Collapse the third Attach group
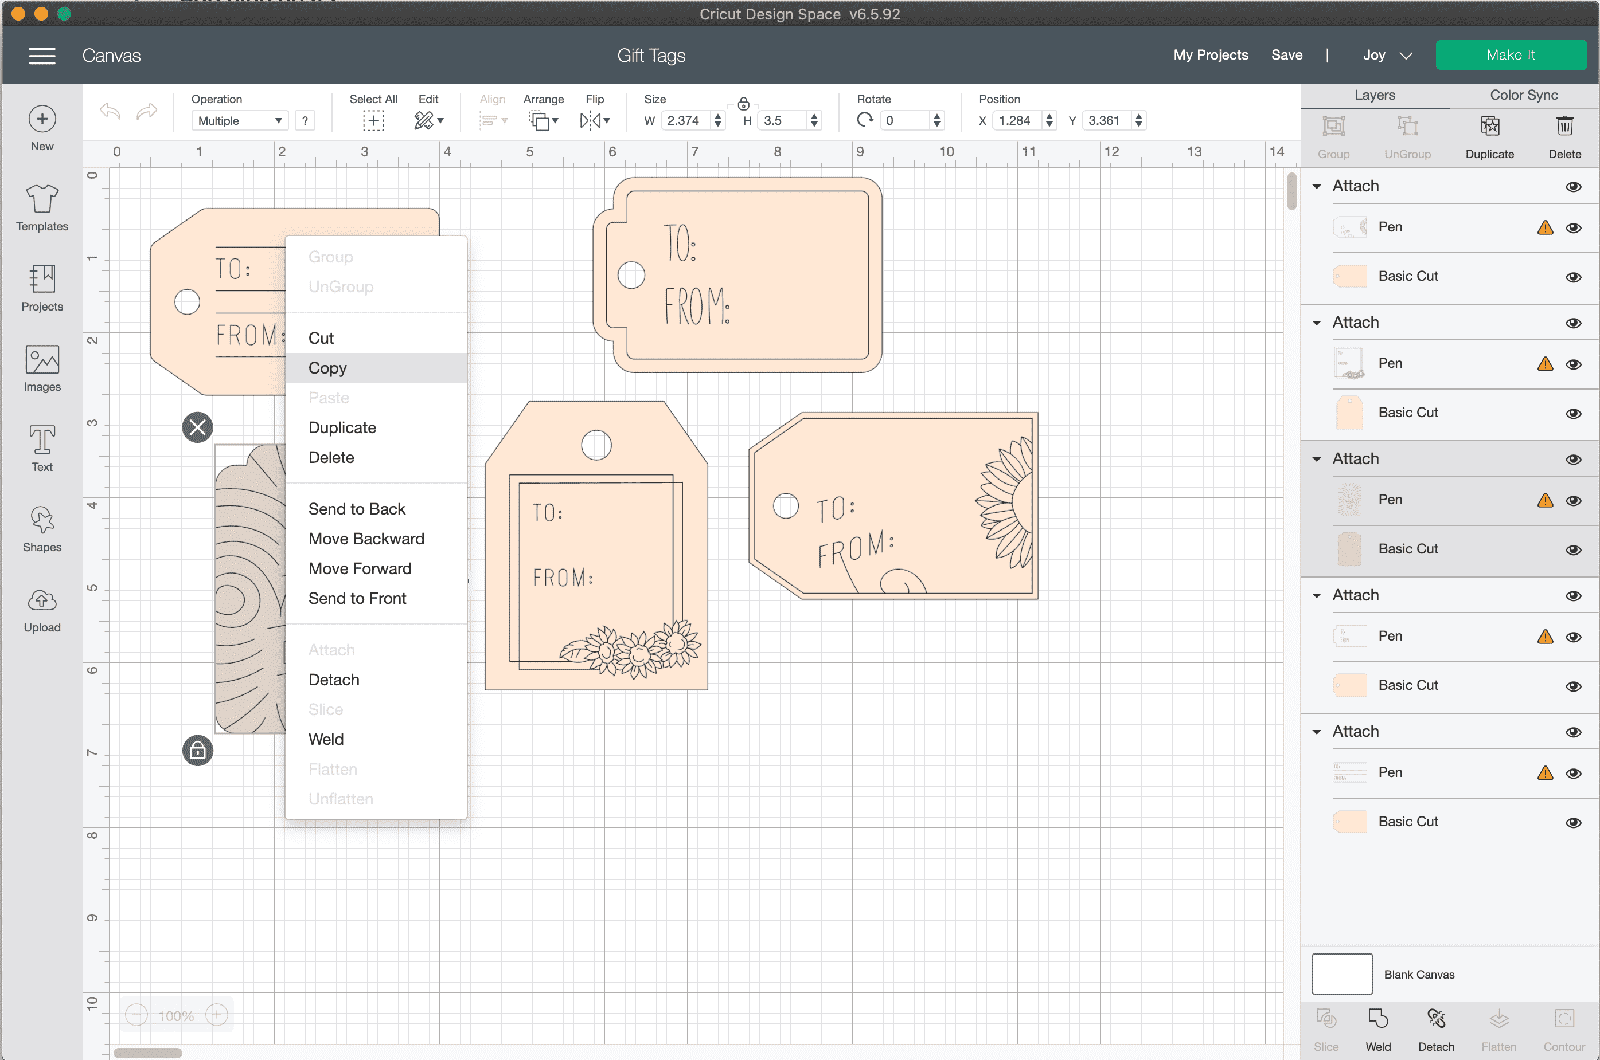 [x=1317, y=459]
